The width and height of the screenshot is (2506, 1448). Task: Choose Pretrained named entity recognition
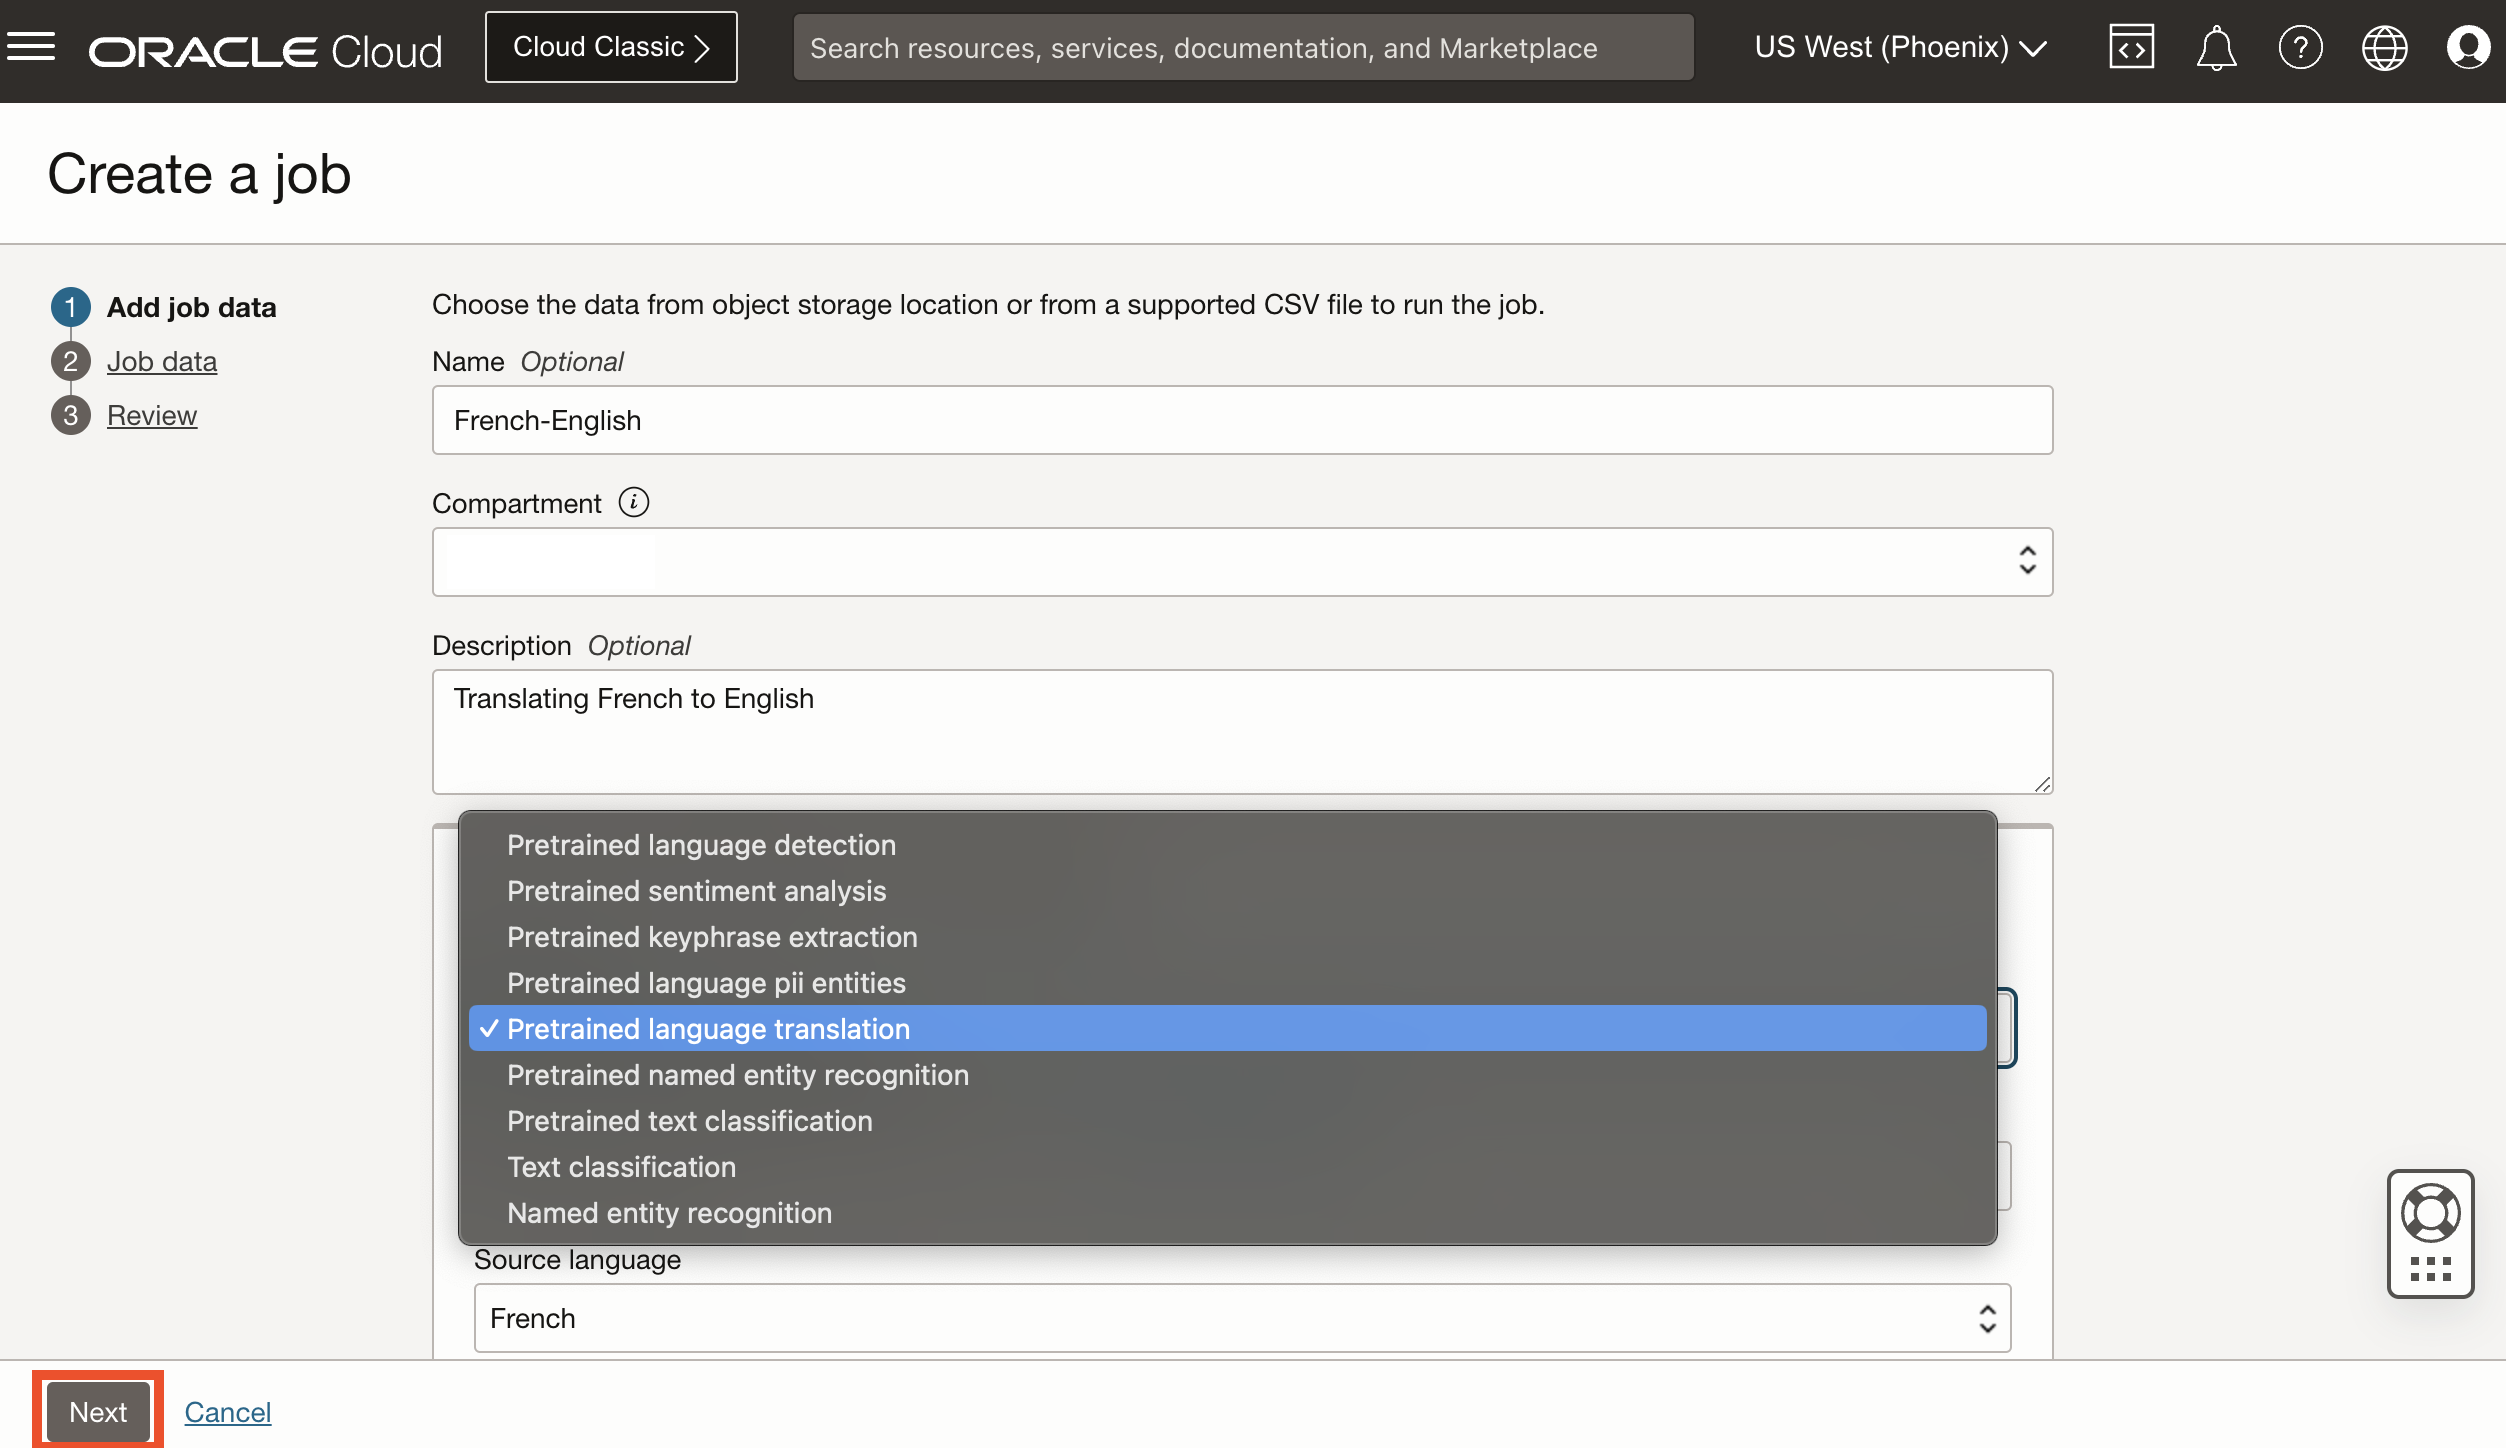[x=737, y=1075]
